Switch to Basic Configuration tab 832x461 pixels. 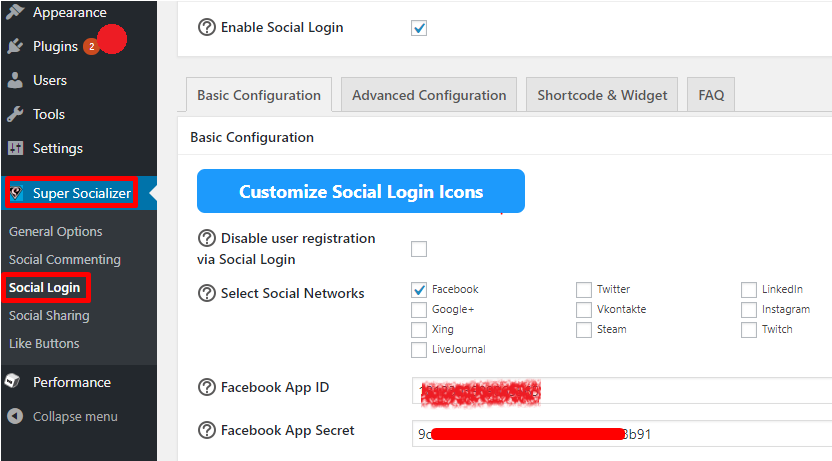click(x=259, y=95)
